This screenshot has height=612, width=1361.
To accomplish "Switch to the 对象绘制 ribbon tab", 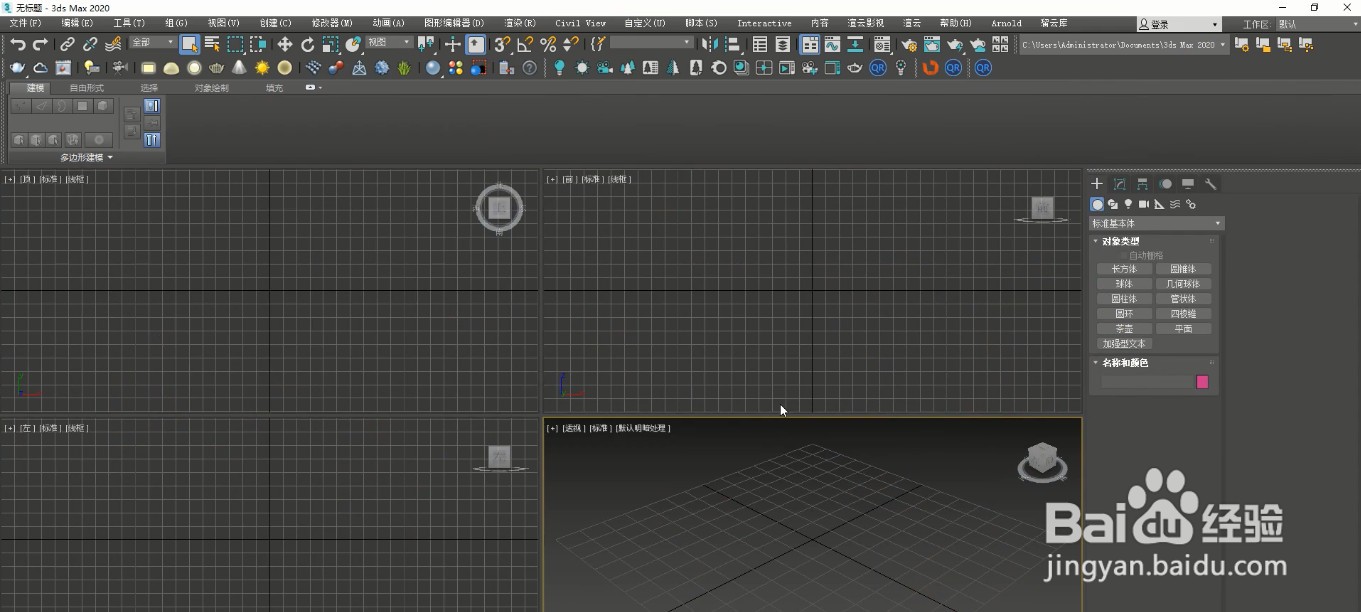I will coord(211,88).
